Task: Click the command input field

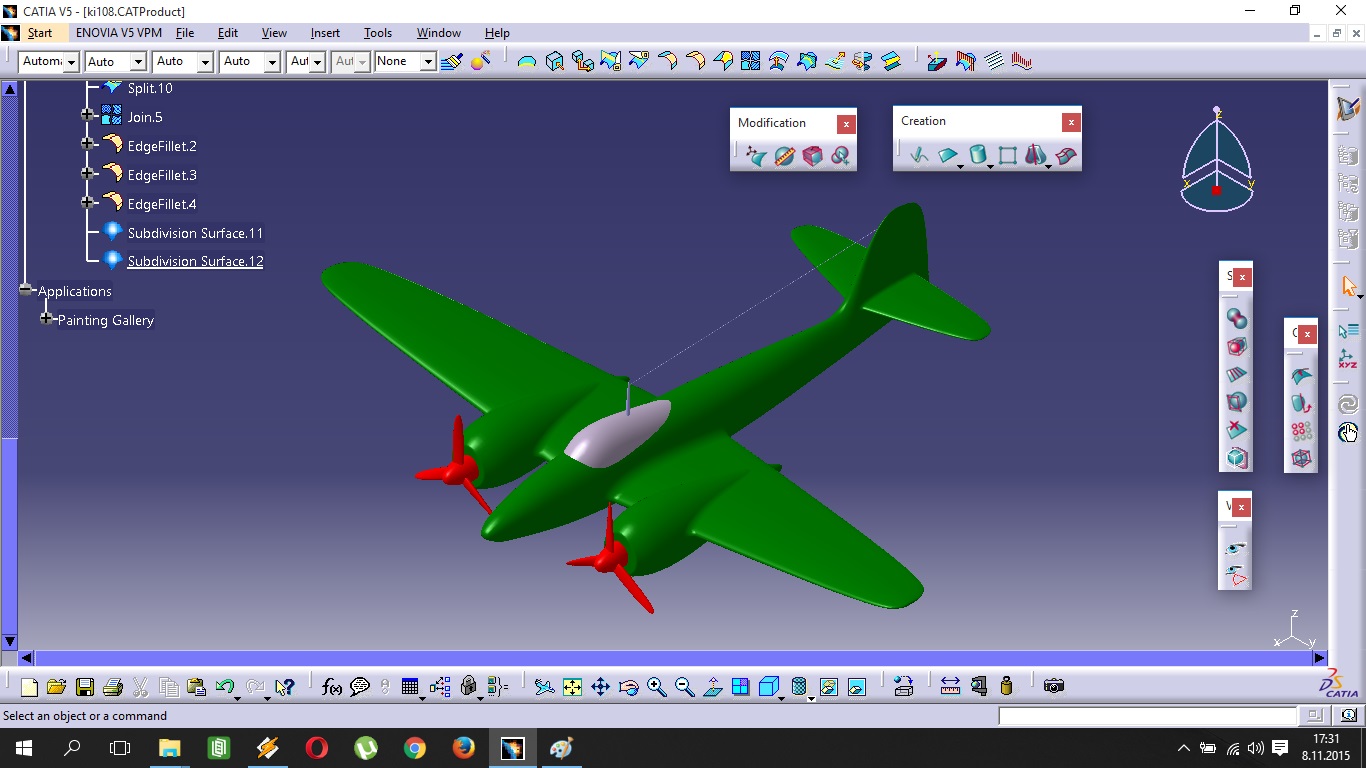Action: point(1147,716)
